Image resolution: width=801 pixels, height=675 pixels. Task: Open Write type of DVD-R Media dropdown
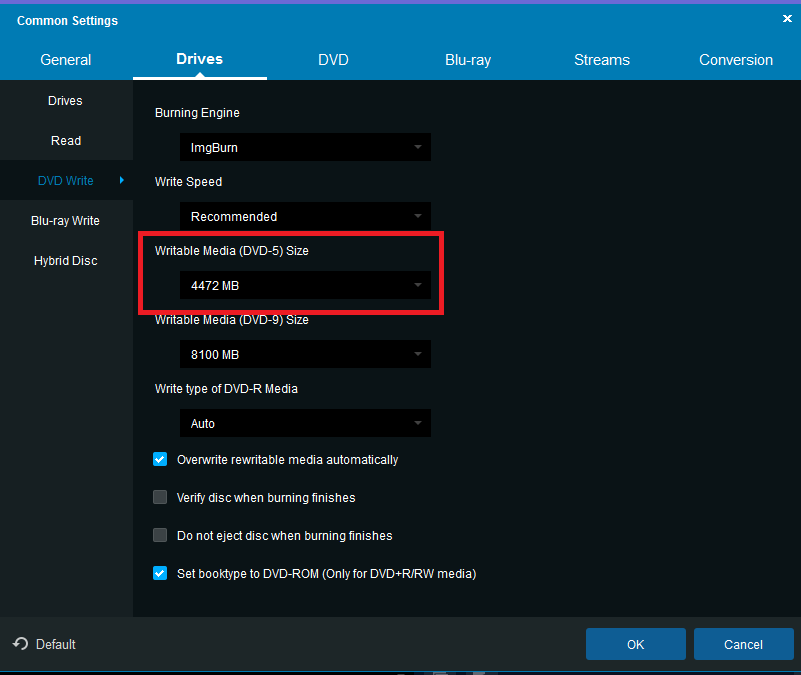click(305, 424)
